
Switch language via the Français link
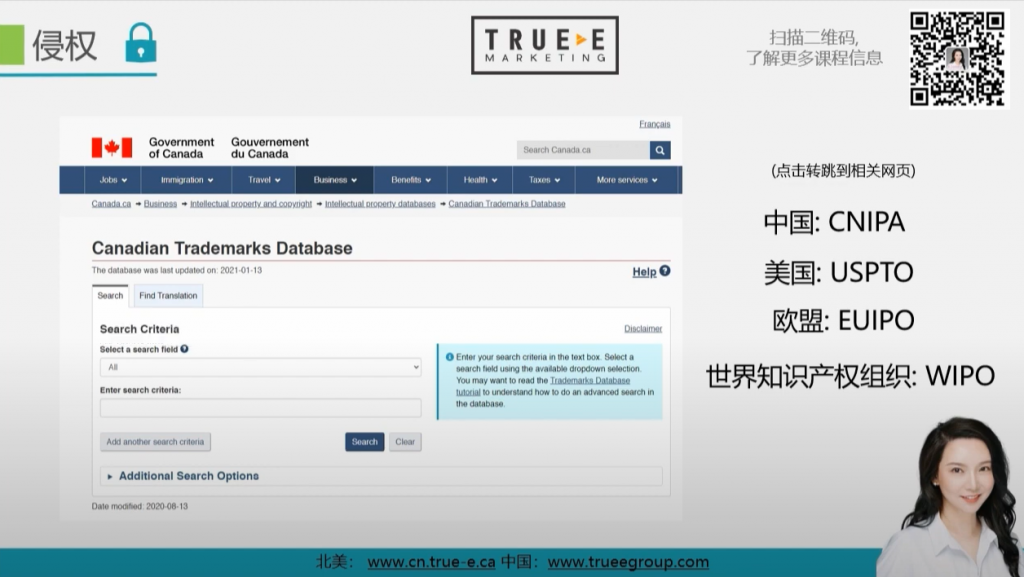(x=655, y=124)
